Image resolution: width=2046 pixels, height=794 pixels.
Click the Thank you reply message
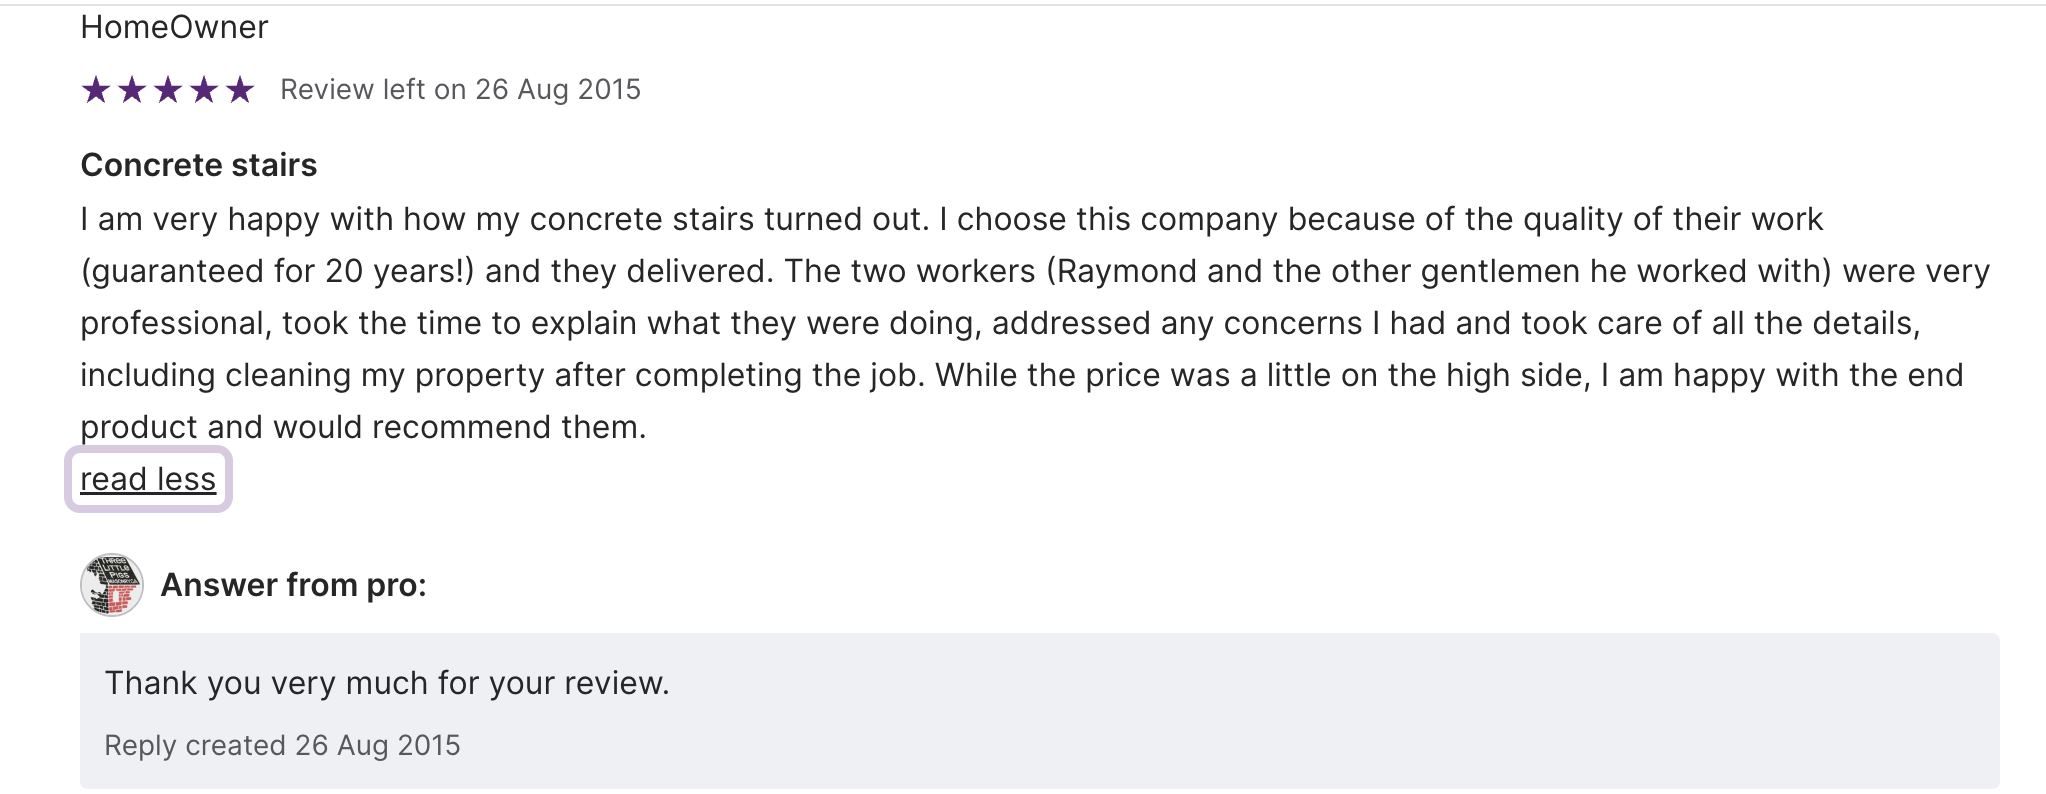click(x=386, y=683)
